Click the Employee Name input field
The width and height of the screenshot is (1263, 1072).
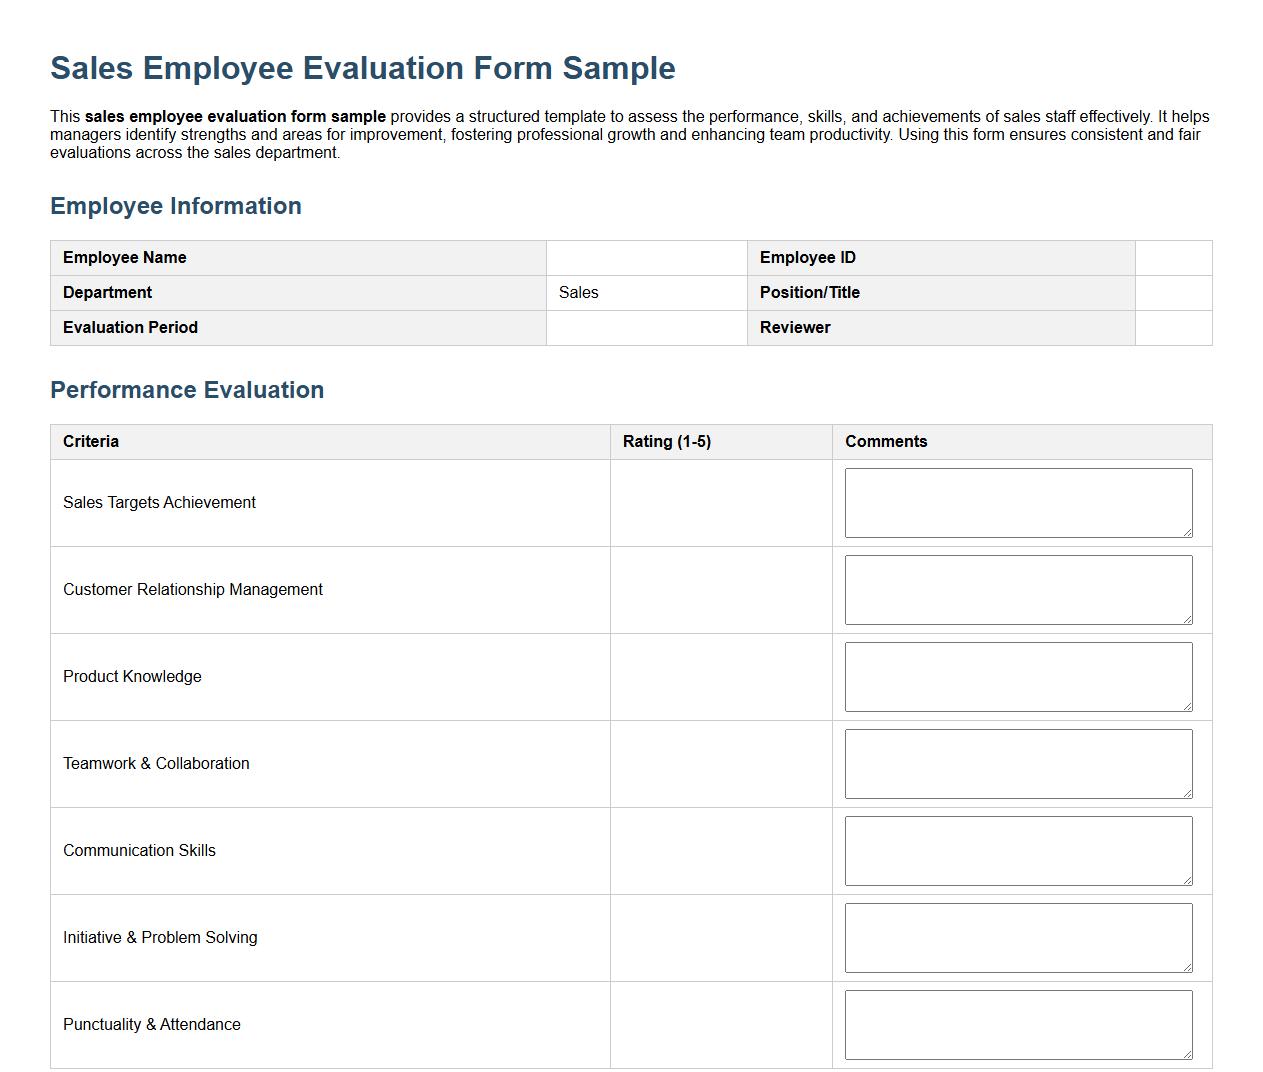tap(645, 257)
